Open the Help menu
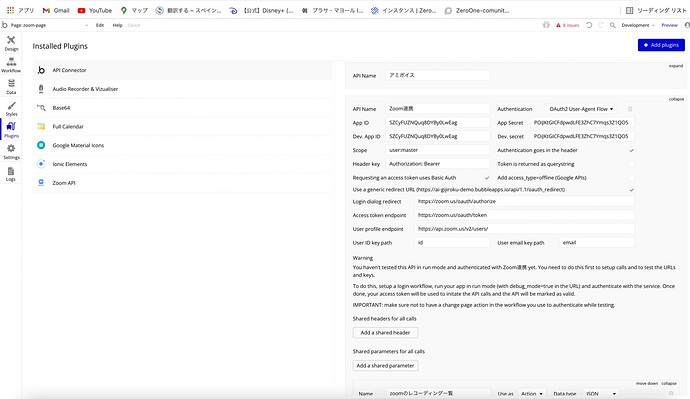The width and height of the screenshot is (690, 399). [x=117, y=25]
